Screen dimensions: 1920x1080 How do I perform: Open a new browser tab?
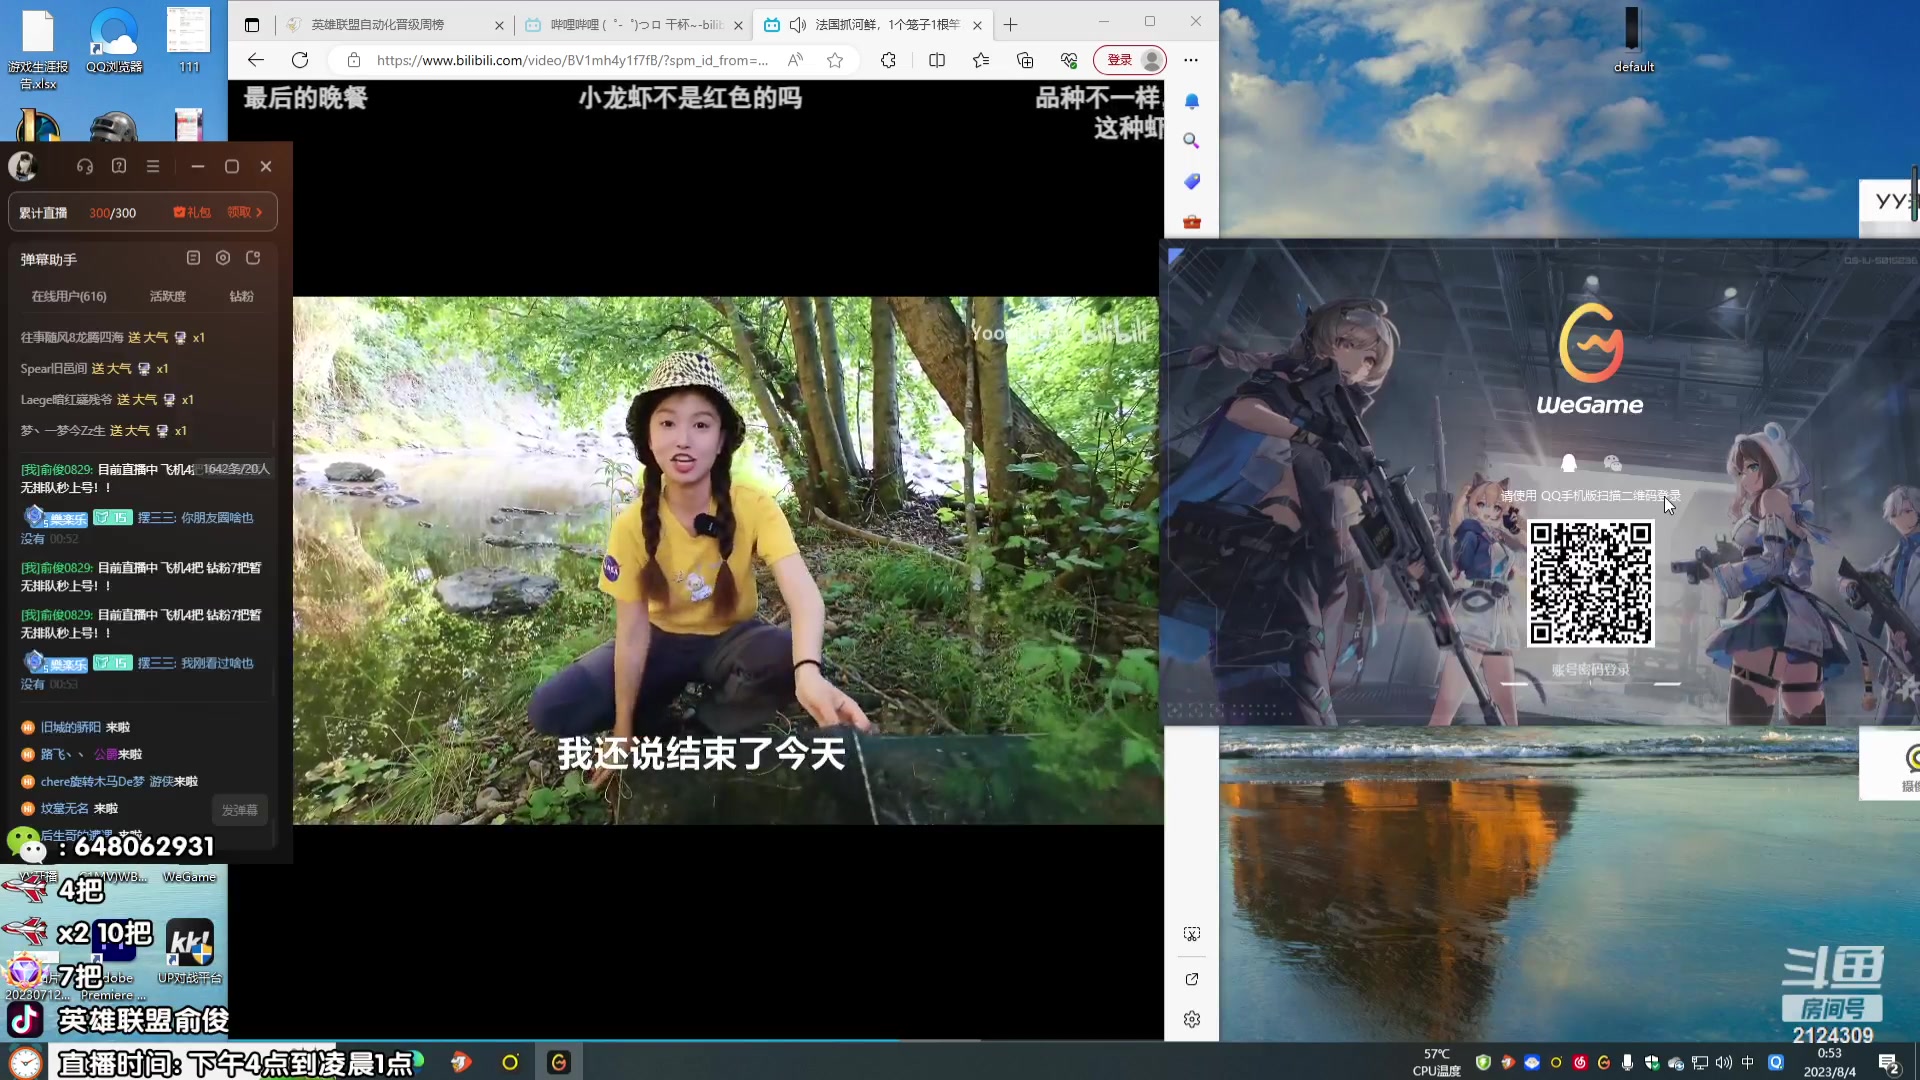coord(1010,24)
